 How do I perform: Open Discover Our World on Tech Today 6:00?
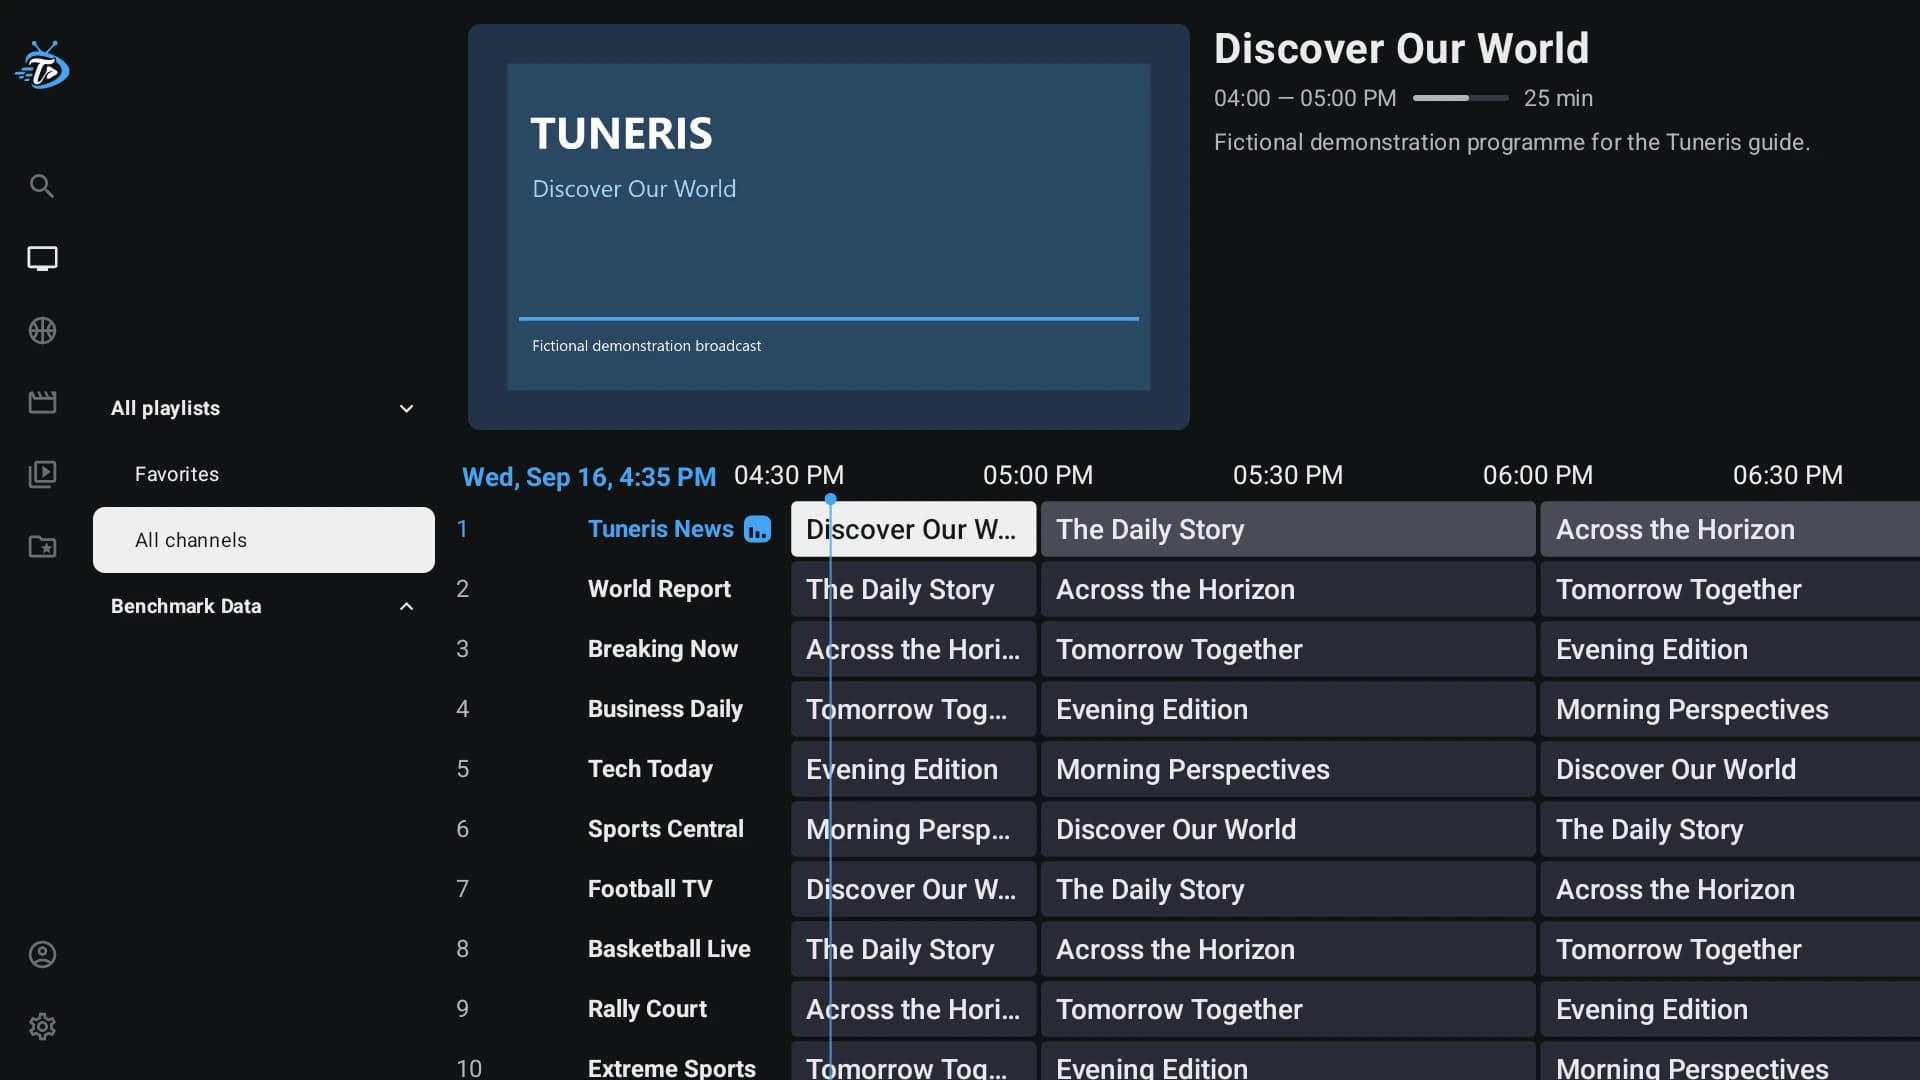click(1730, 769)
